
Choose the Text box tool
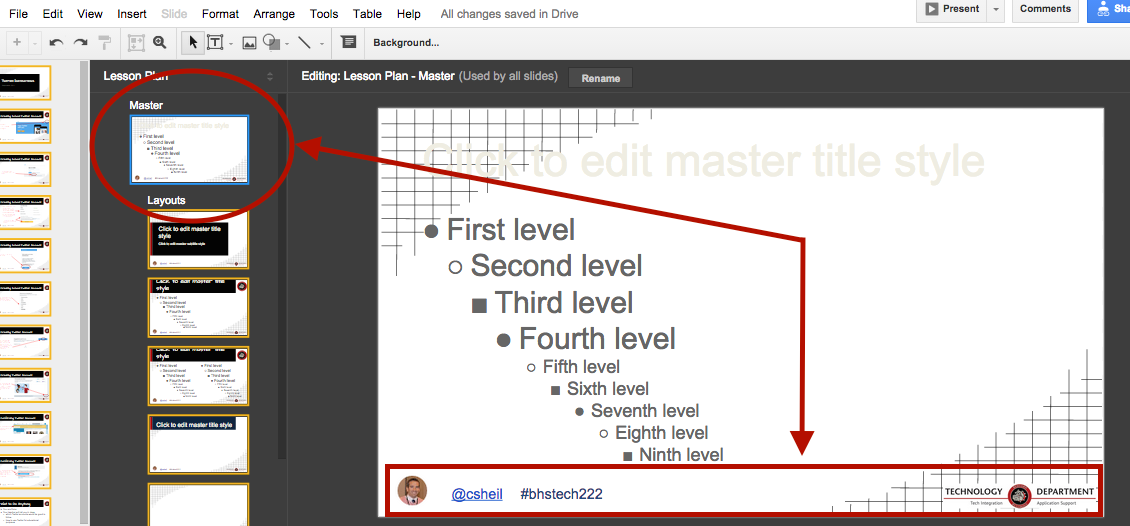point(214,43)
